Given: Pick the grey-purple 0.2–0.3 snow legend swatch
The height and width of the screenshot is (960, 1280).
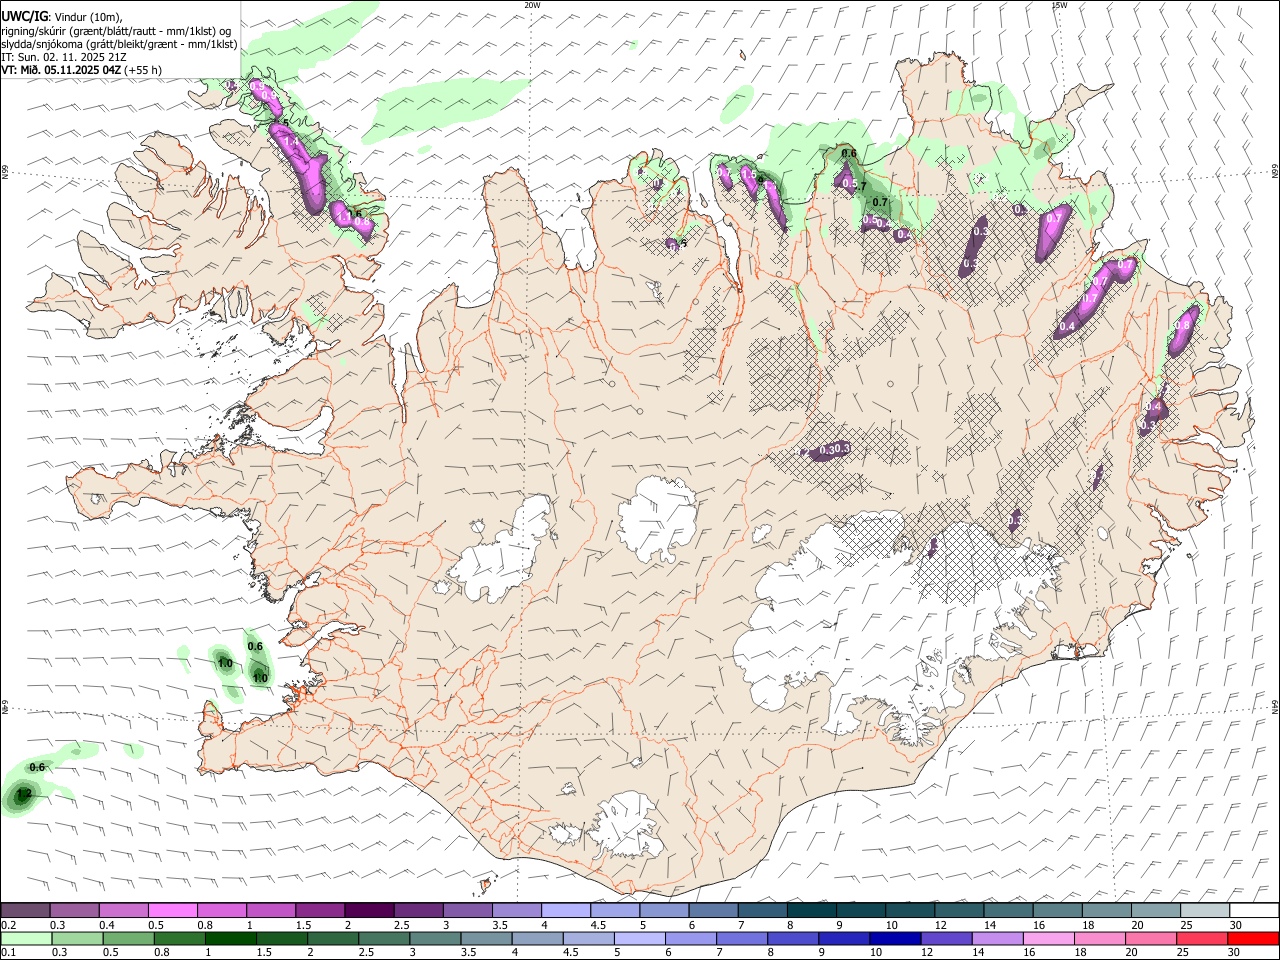Looking at the screenshot, I should tap(25, 911).
